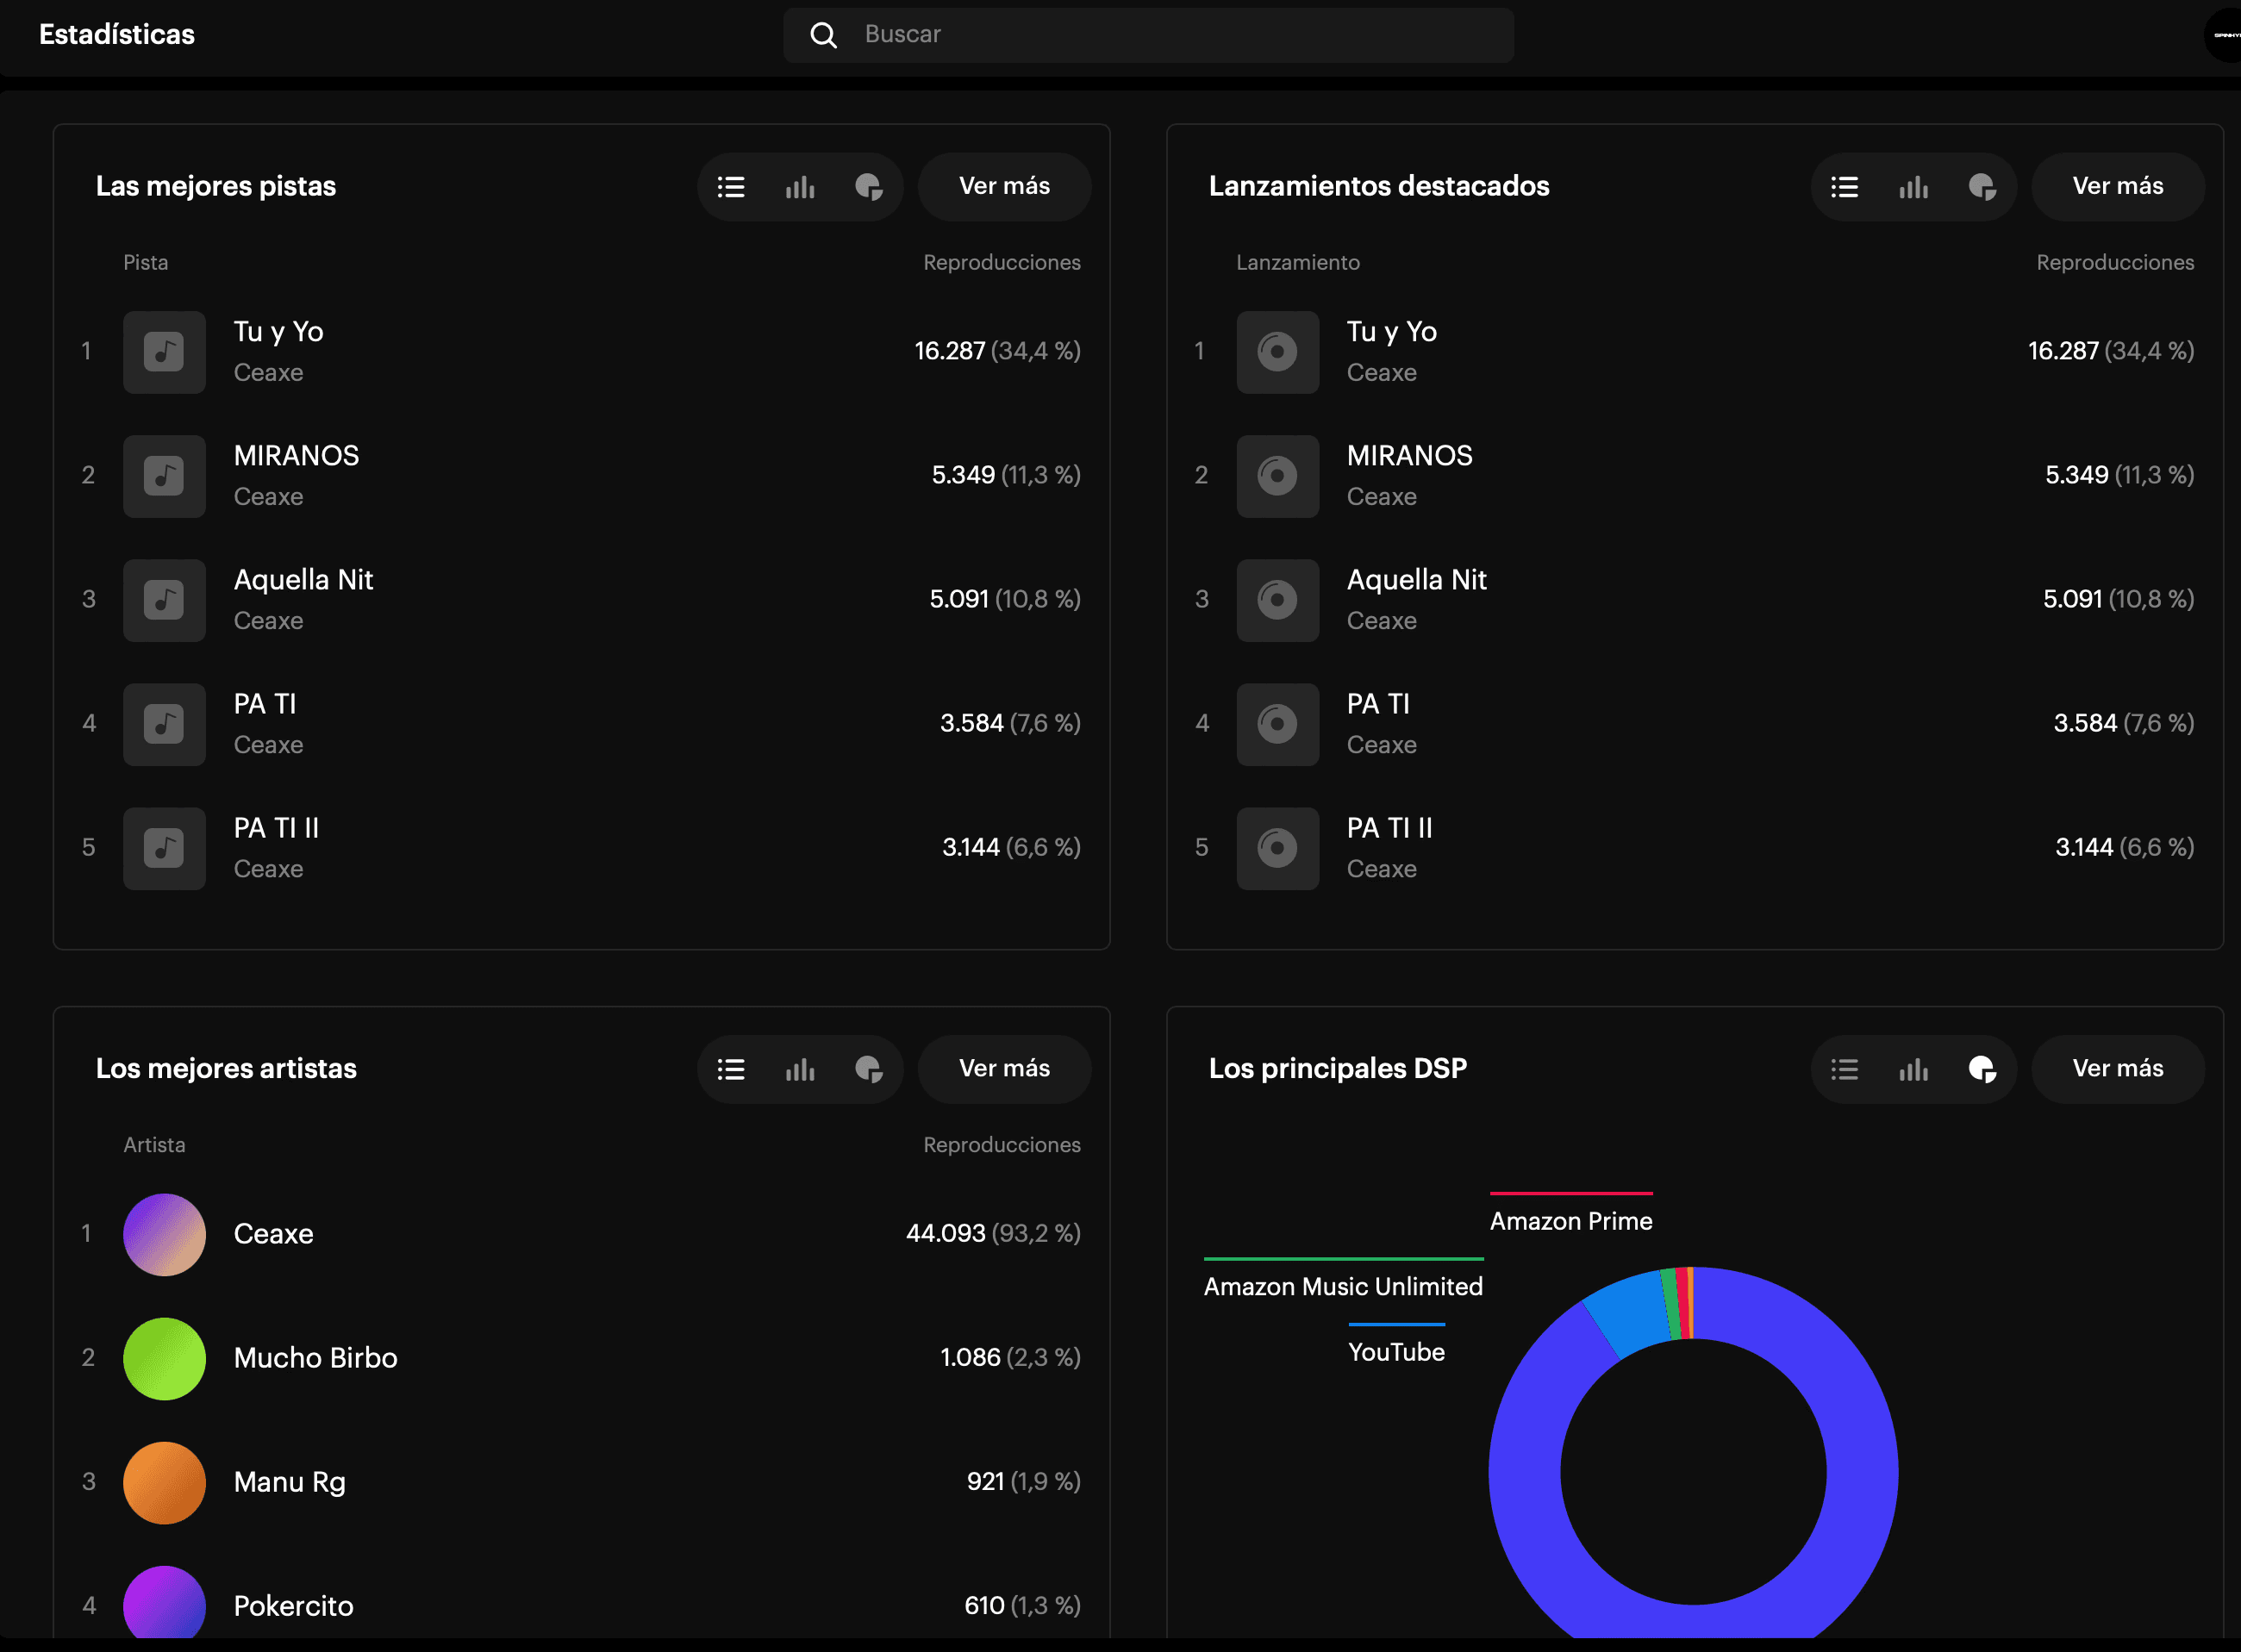Open Ver más for Lanzamientos destacados
The width and height of the screenshot is (2241, 1652).
pyautogui.click(x=2117, y=187)
